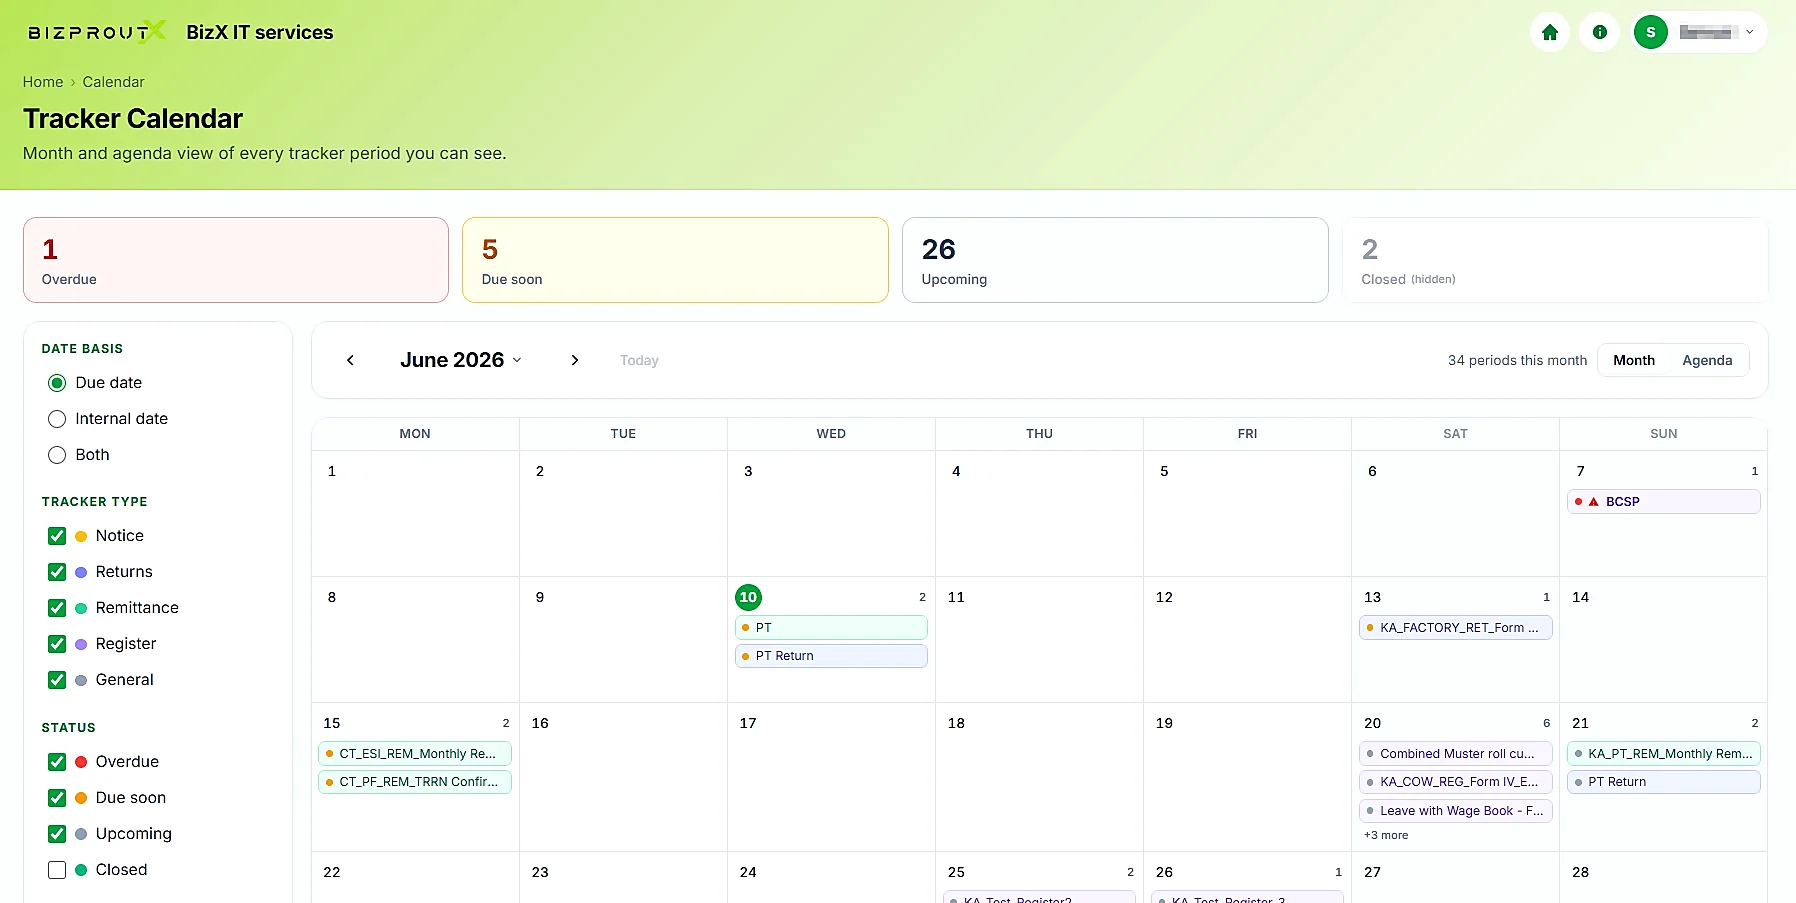The height and width of the screenshot is (903, 1796).
Task: Open the June 2026 month picker
Action: [461, 360]
